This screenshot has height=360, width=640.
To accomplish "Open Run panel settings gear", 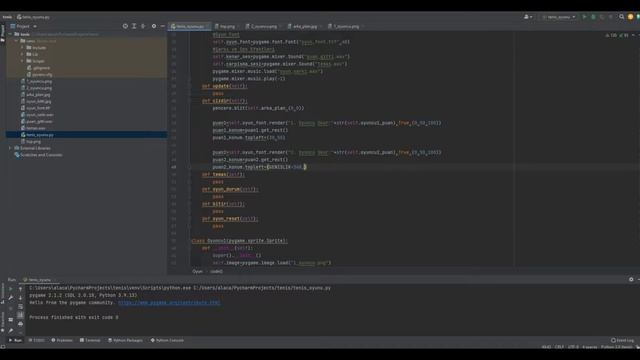I will click(631, 280).
